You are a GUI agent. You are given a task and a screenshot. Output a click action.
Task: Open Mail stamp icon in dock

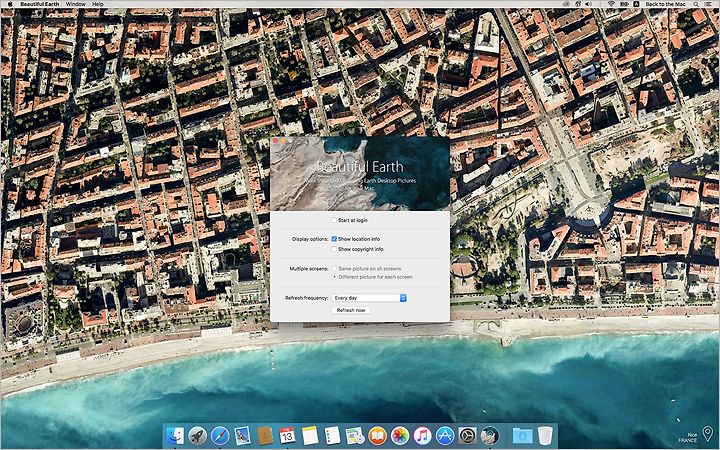(x=242, y=435)
